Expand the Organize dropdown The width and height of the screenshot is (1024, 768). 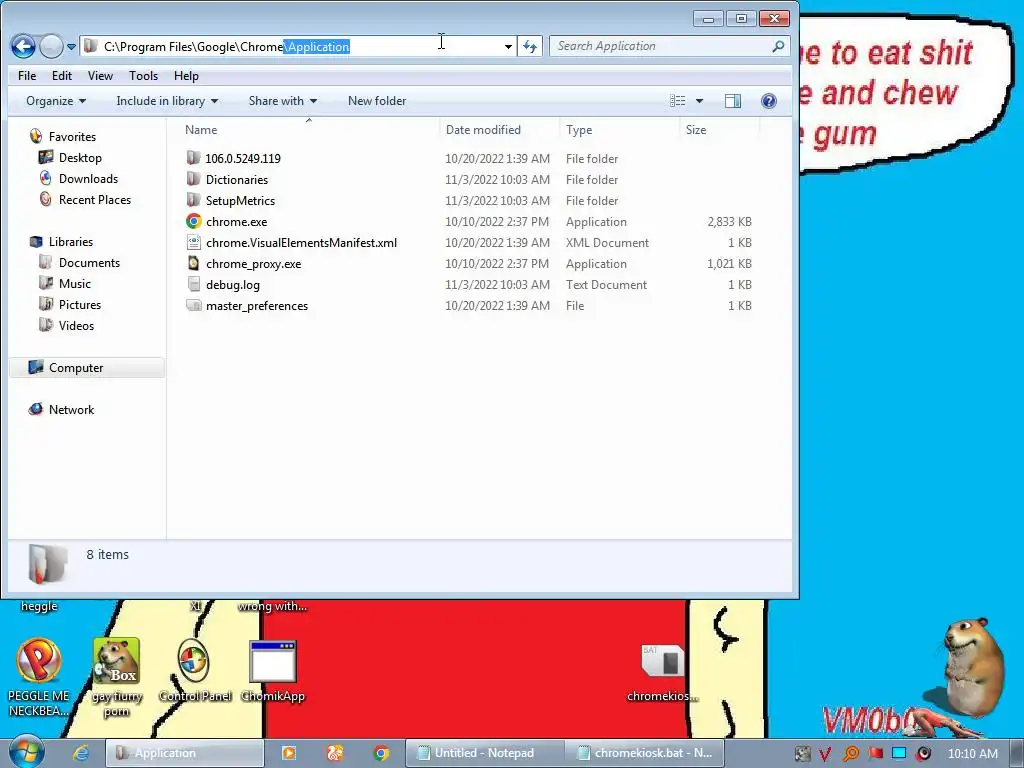[x=56, y=101]
